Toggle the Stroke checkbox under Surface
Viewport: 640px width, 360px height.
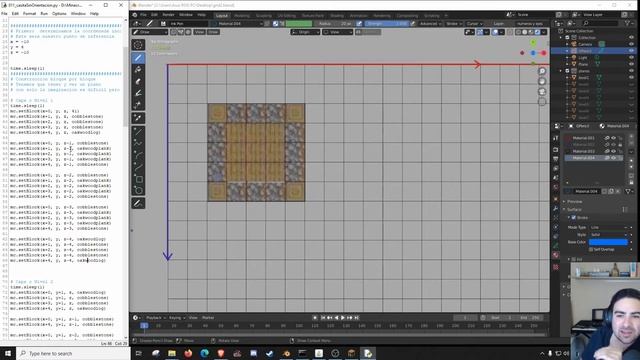[574, 218]
